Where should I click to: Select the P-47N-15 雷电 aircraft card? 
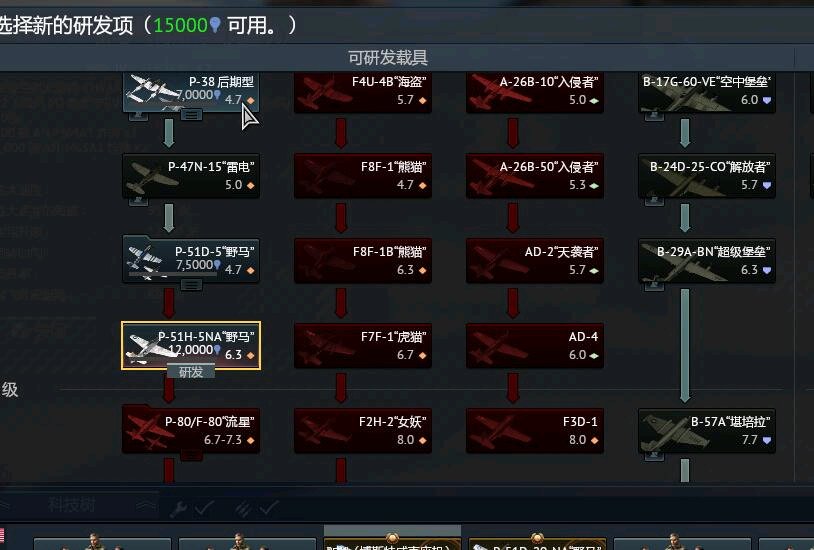click(191, 176)
